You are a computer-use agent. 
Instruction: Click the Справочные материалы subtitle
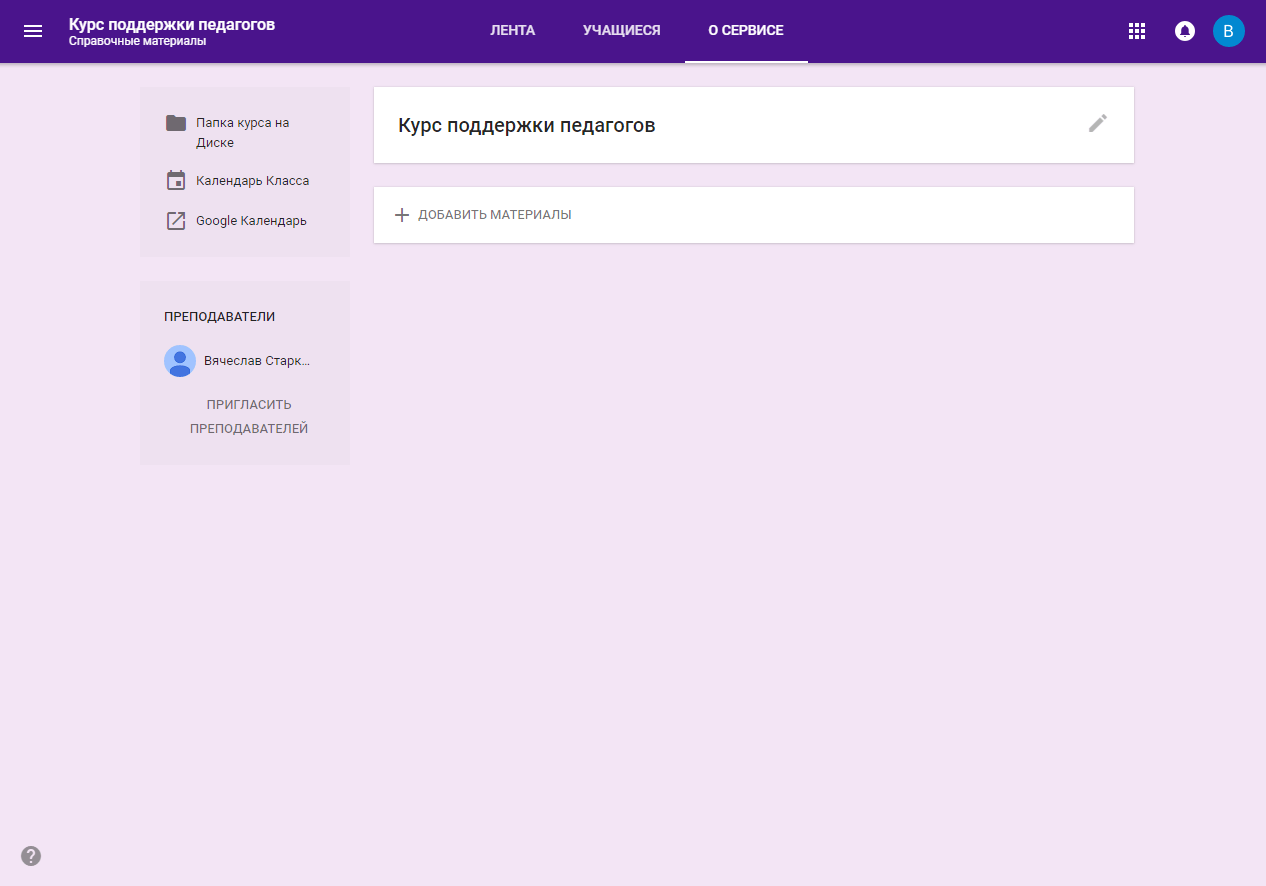[137, 42]
